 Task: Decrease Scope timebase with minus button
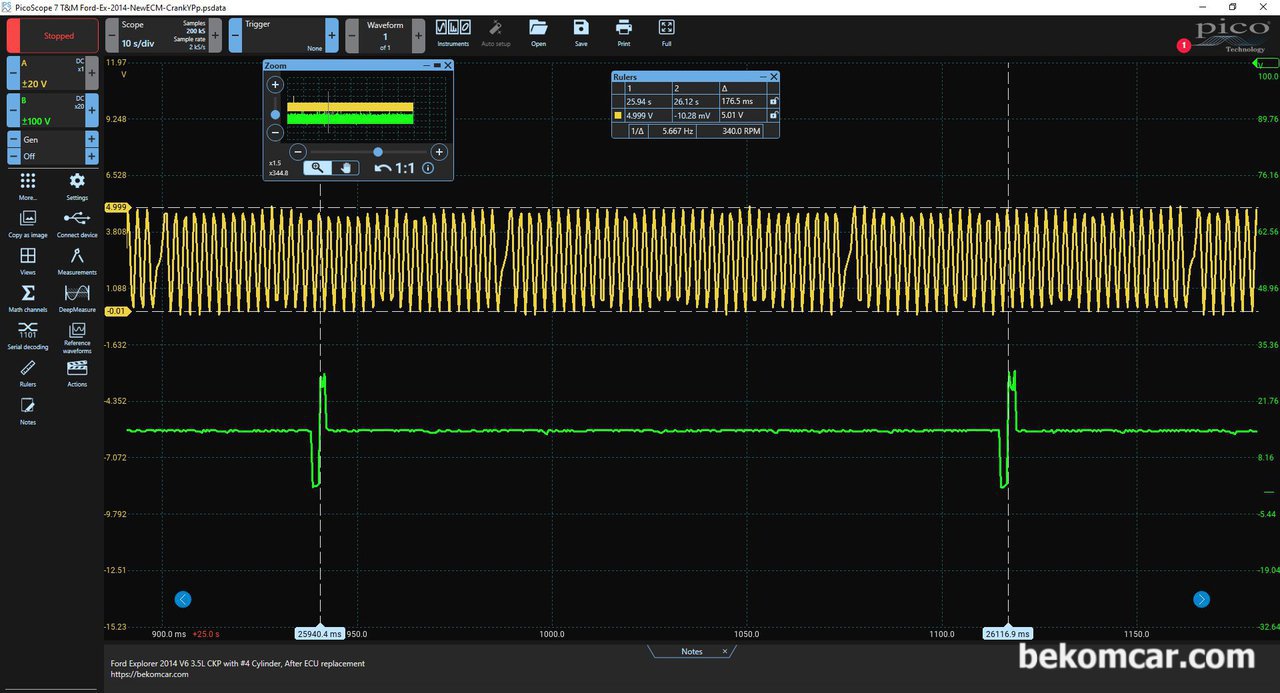pyautogui.click(x=111, y=36)
